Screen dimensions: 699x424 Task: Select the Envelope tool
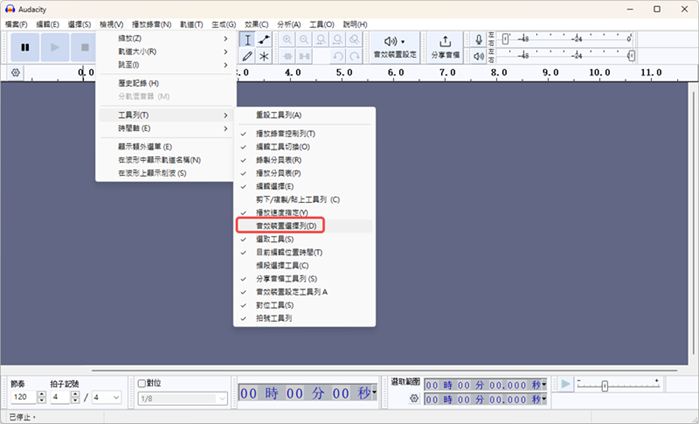tap(264, 40)
